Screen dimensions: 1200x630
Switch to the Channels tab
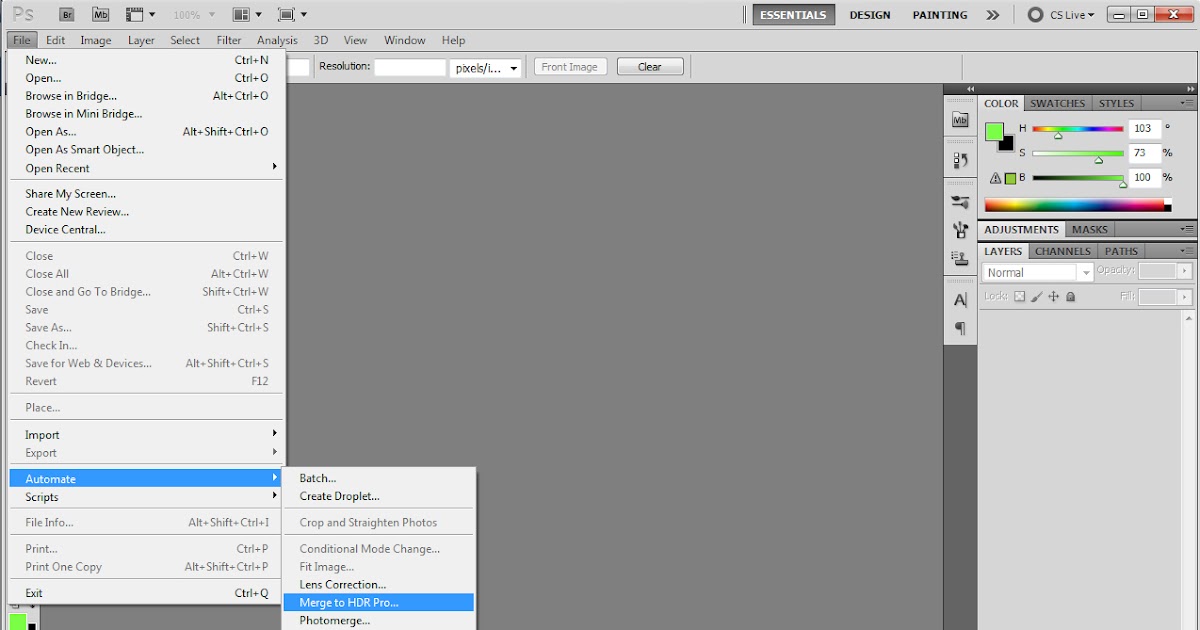pos(1062,252)
